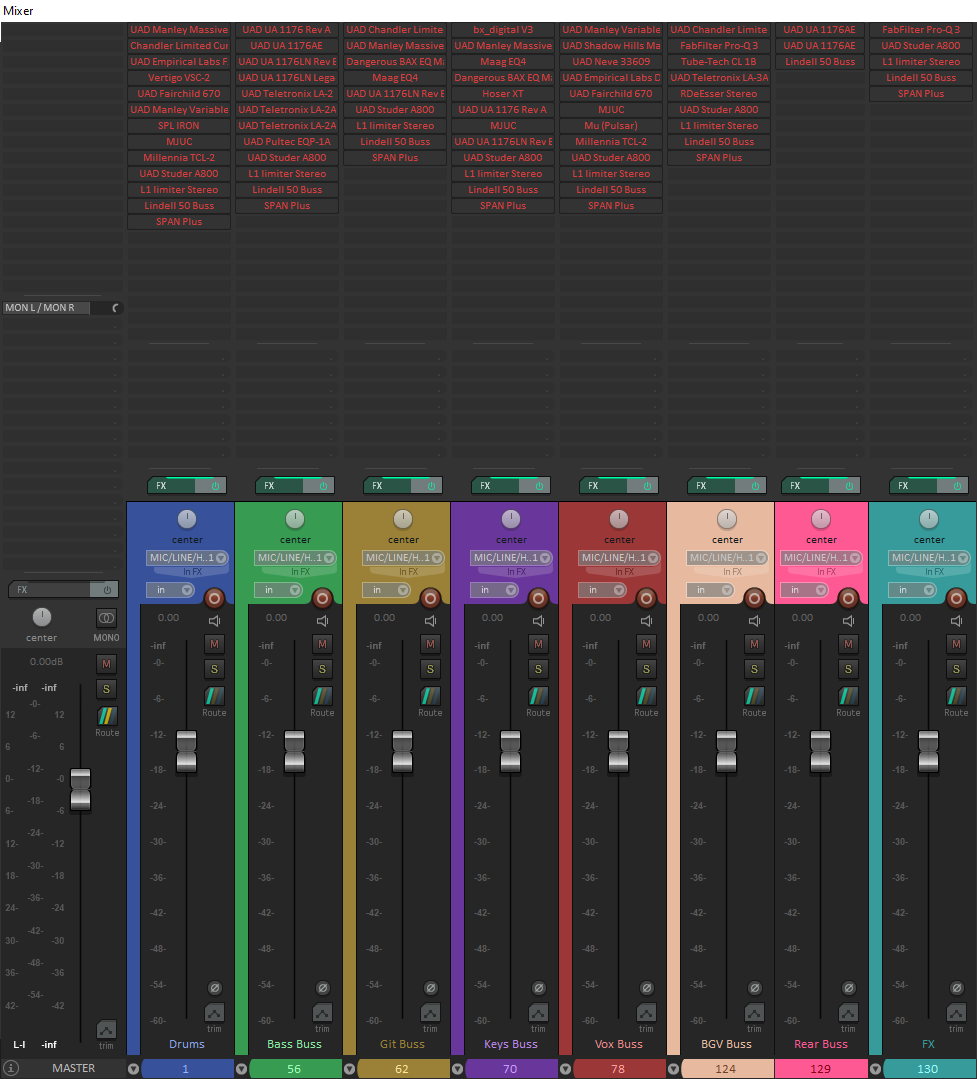977x1079 pixels.
Task: Open the Bass Buss MIC/LINE input dropdown
Action: tap(295, 557)
